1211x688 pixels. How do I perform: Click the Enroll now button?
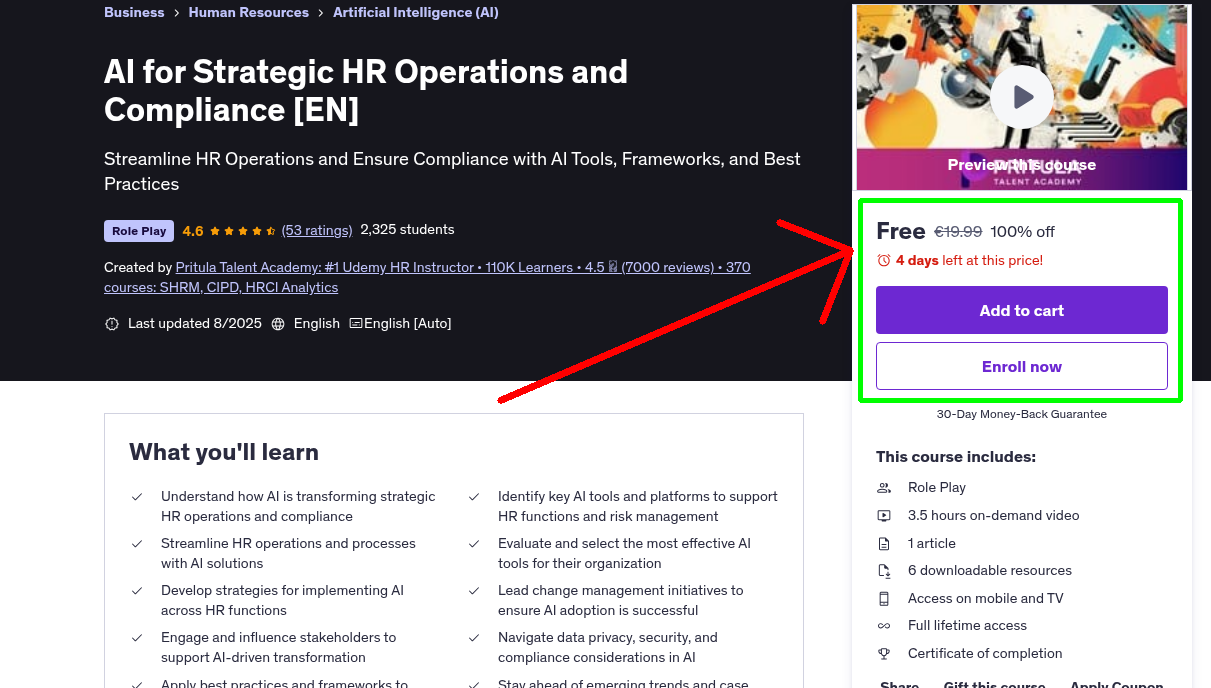pos(1022,366)
